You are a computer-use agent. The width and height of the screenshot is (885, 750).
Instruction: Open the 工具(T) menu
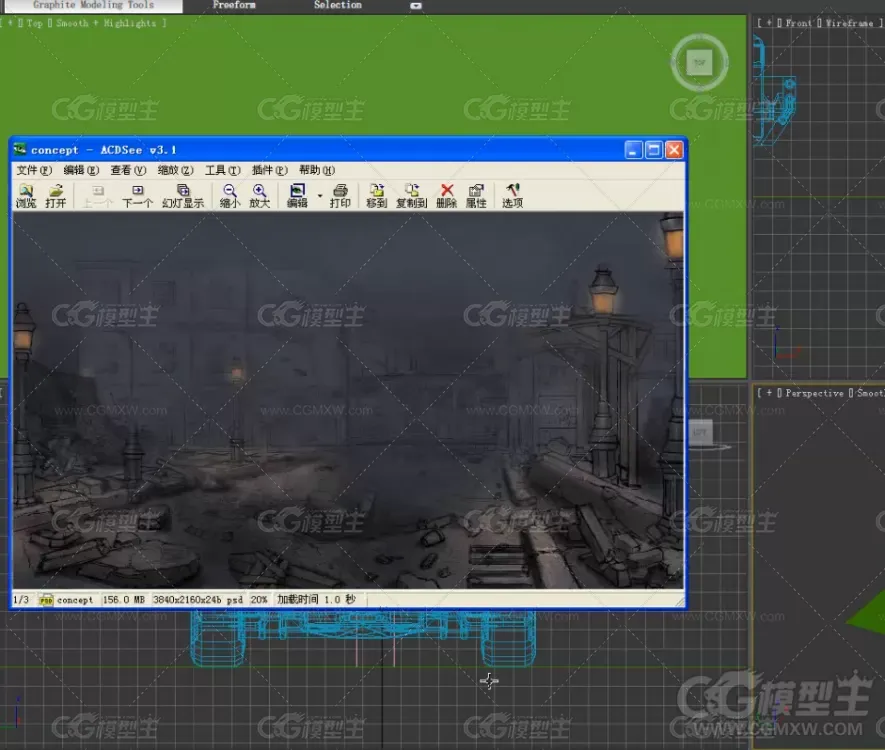click(x=223, y=170)
